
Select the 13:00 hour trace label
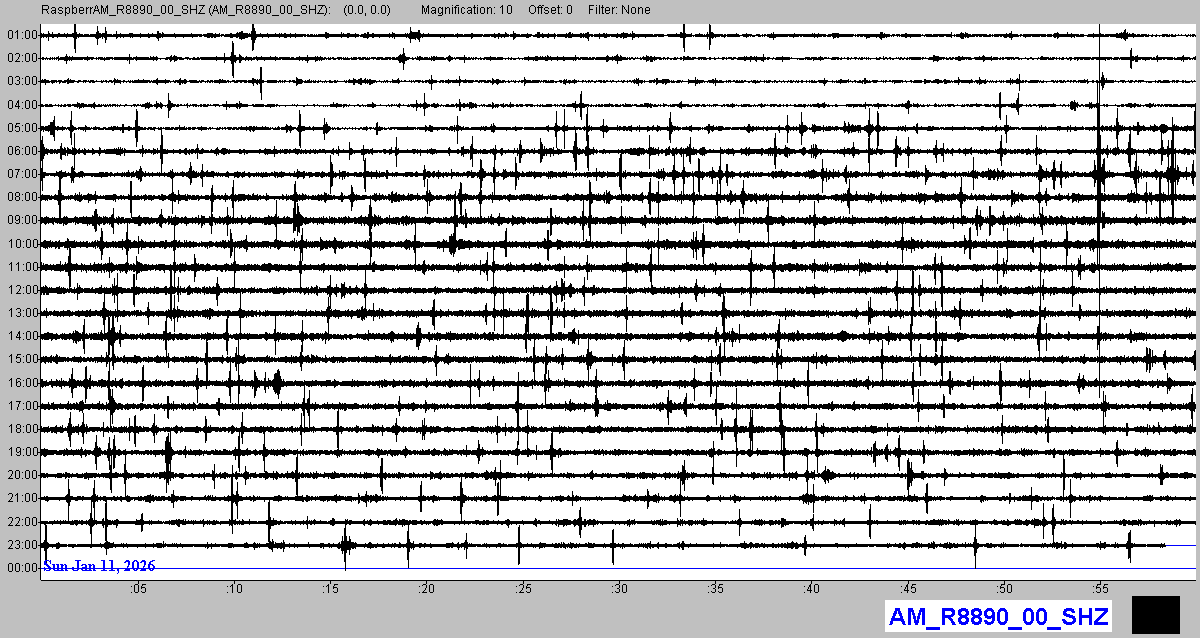(x=21, y=313)
